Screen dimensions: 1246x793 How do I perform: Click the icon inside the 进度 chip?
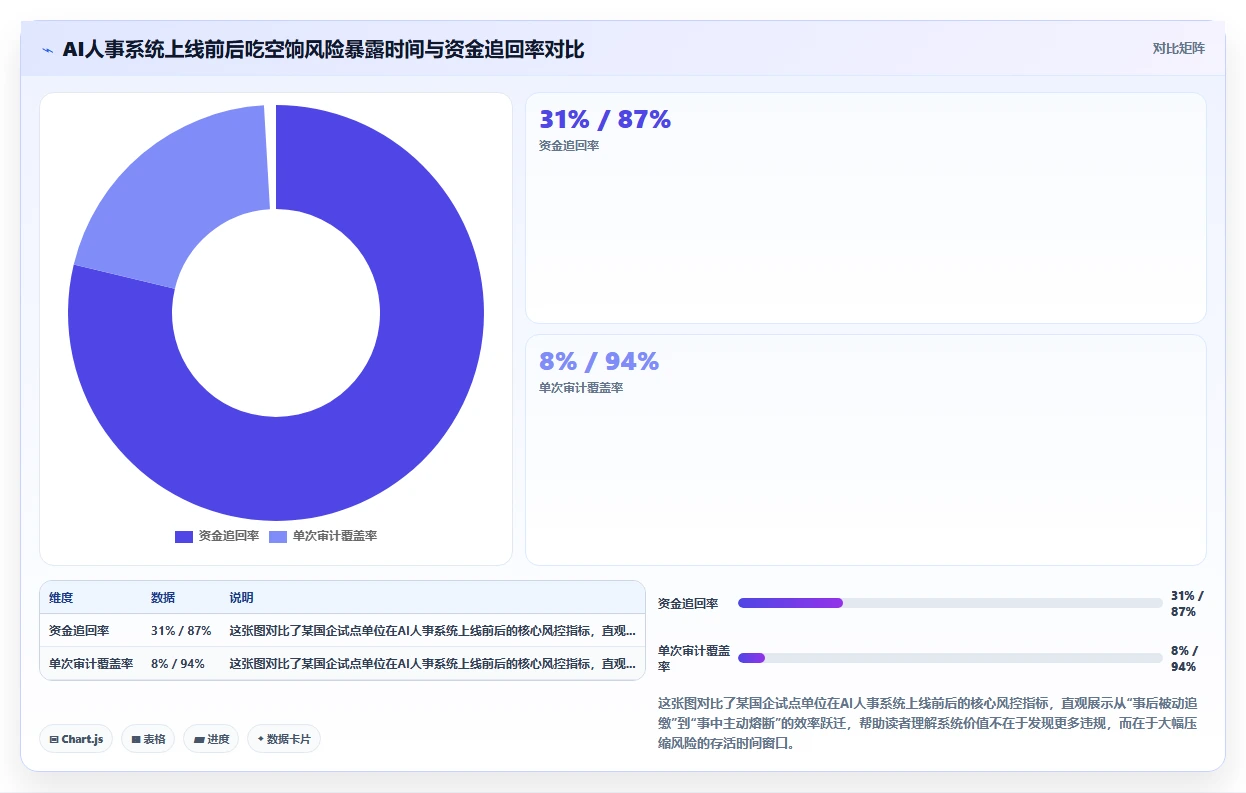(x=198, y=740)
